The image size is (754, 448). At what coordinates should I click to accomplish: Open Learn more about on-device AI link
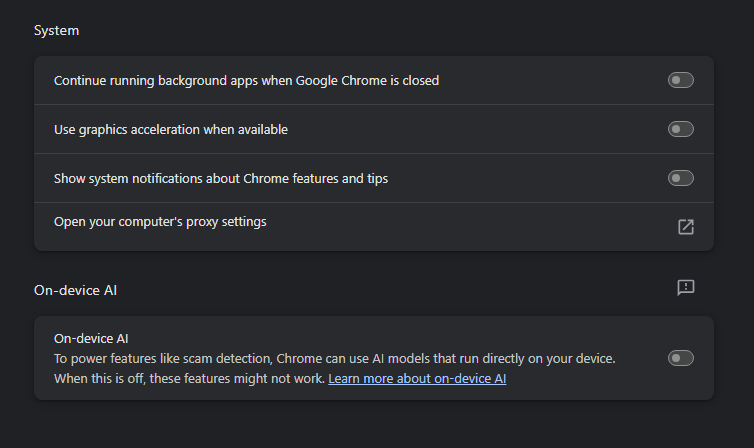(417, 379)
